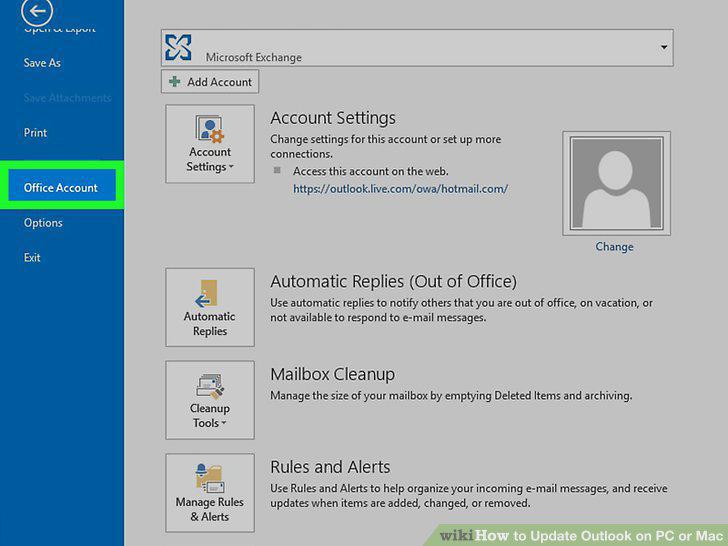The image size is (728, 546).
Task: Click the Add Account button
Action: click(210, 82)
